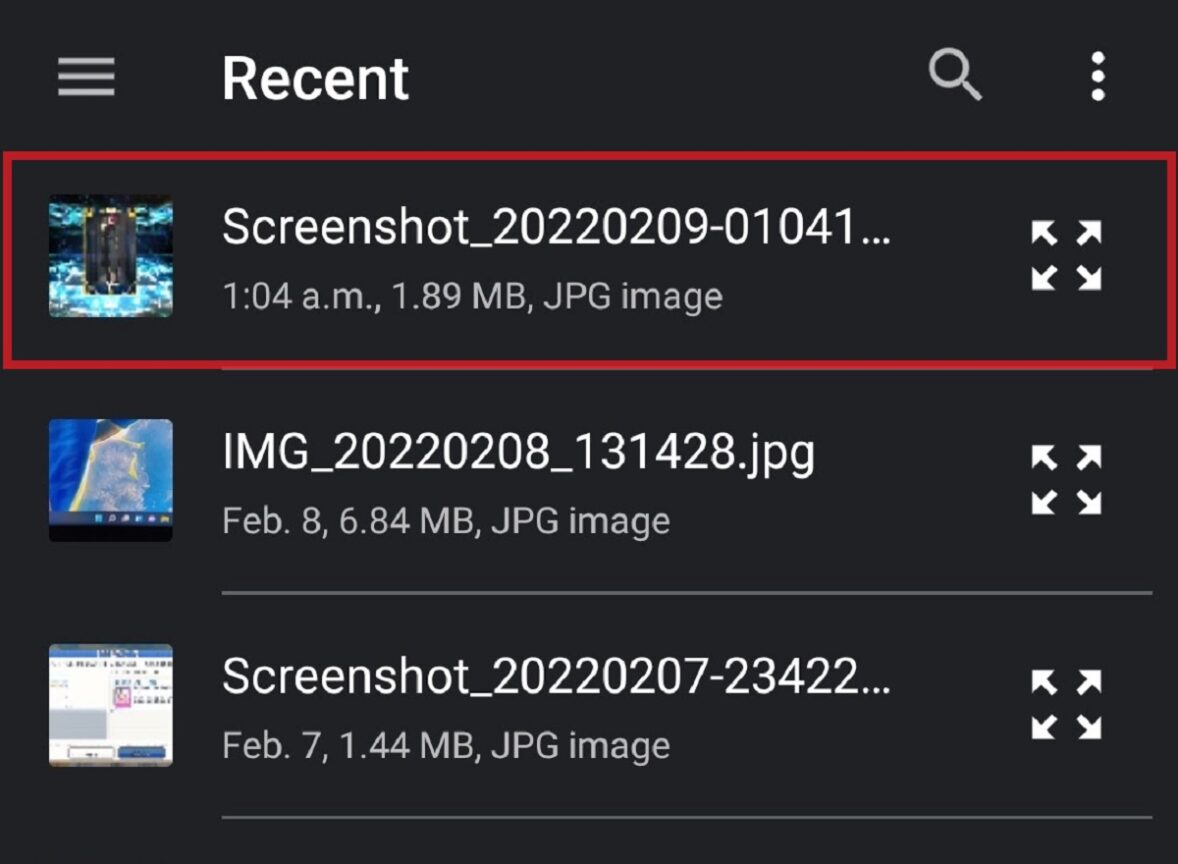1178x864 pixels.
Task: Expand preview of Screenshot_20220209 file
Action: click(1066, 256)
